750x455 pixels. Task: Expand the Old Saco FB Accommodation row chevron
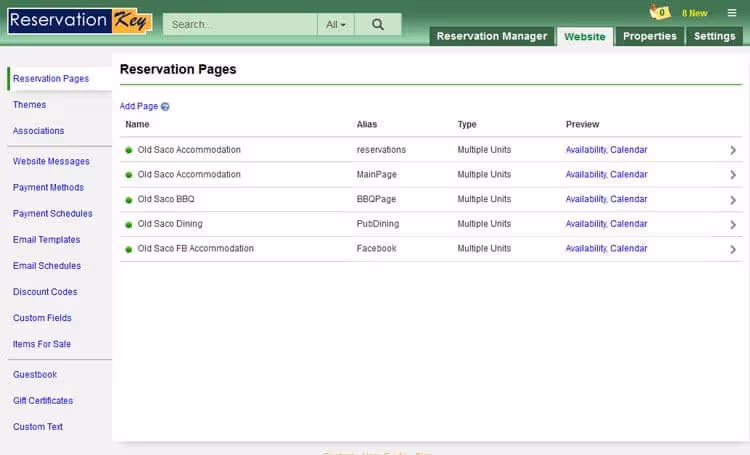tap(733, 250)
